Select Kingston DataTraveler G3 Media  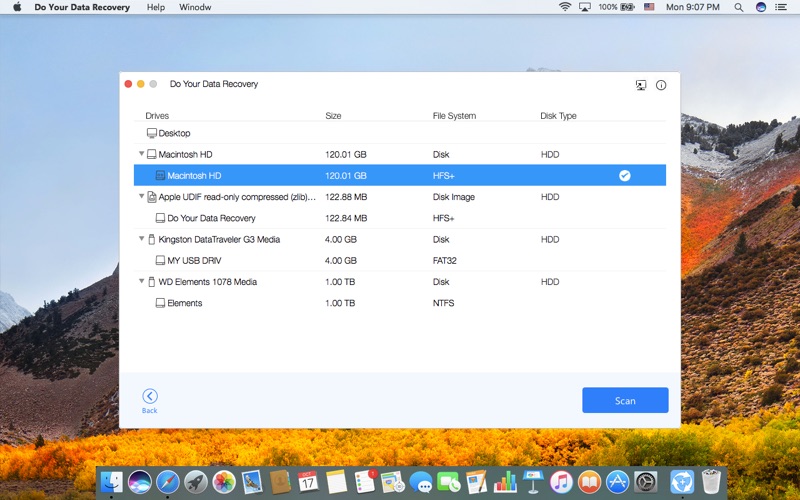399,239
